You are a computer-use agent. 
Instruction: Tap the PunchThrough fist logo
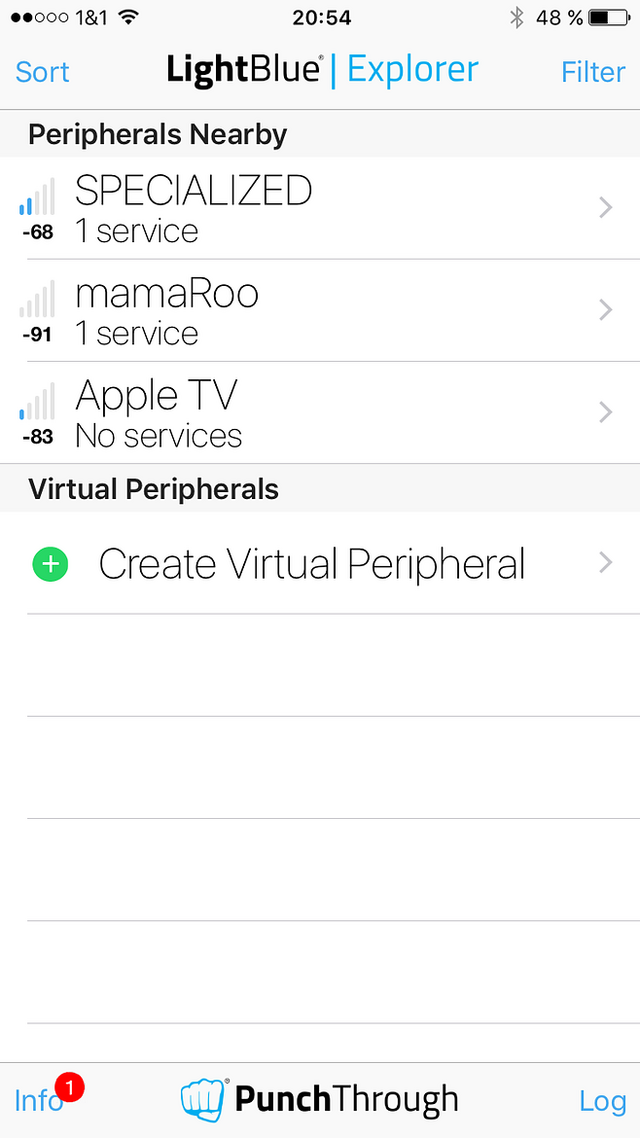203,1100
